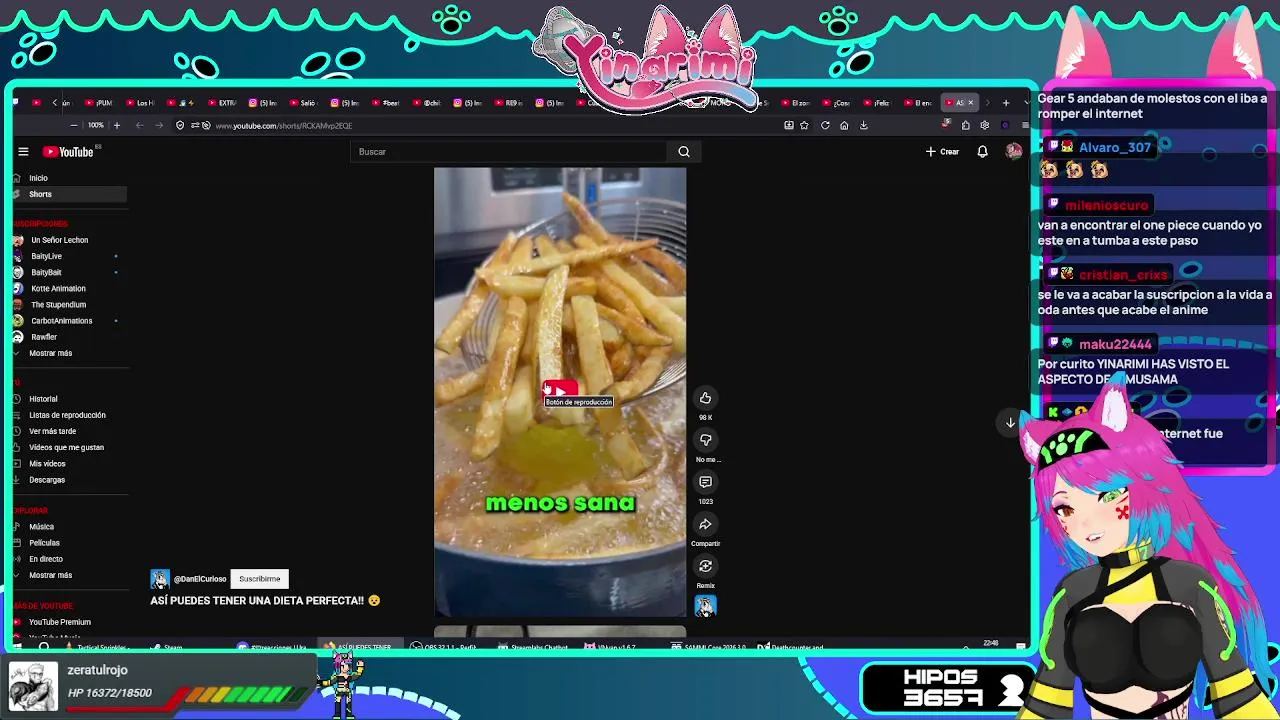This screenshot has width=1280, height=720.
Task: Open the comments icon showing 1023
Action: tap(705, 482)
